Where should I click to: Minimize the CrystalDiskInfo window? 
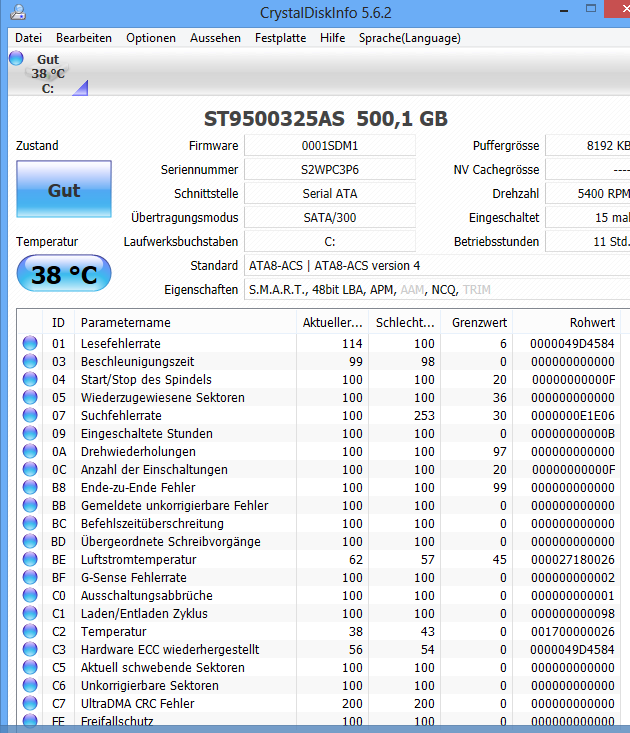(x=564, y=10)
